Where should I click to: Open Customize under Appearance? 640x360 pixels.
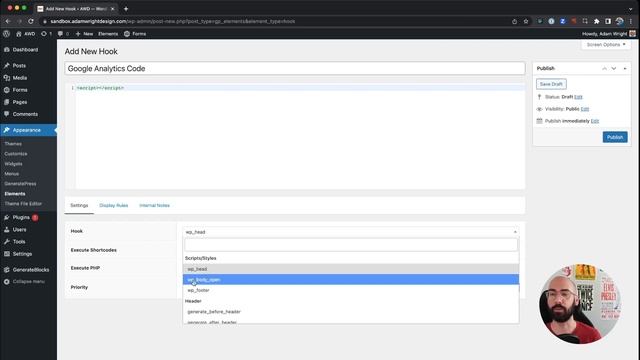coord(16,154)
